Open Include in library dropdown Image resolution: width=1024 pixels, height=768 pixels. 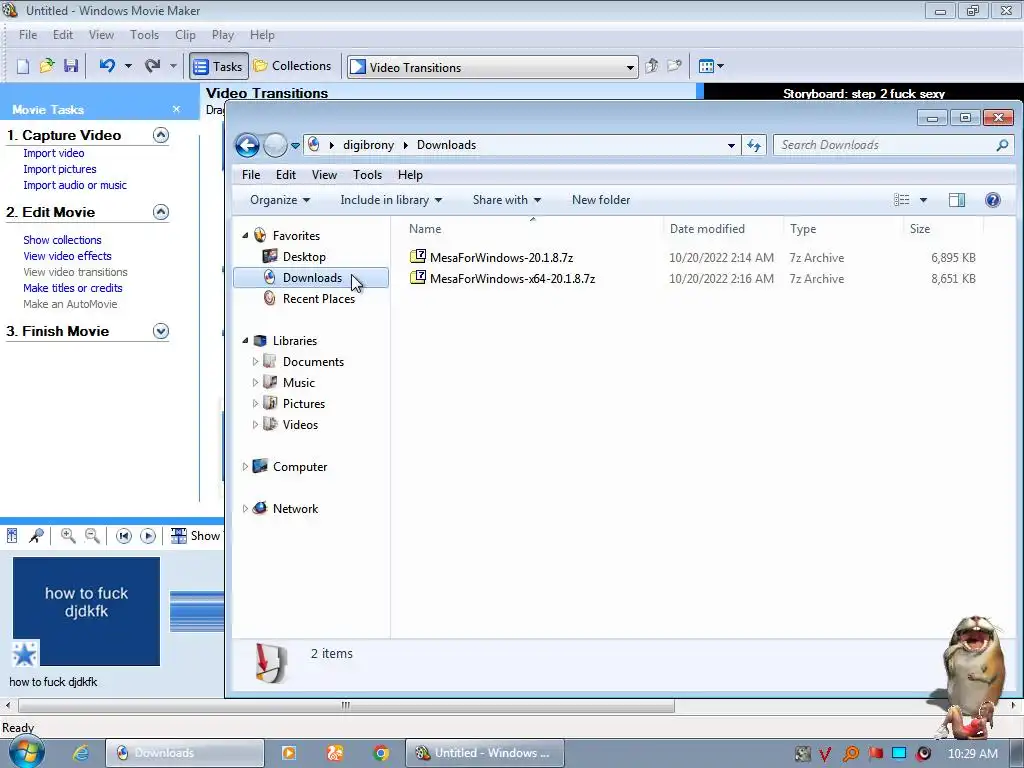(391, 200)
